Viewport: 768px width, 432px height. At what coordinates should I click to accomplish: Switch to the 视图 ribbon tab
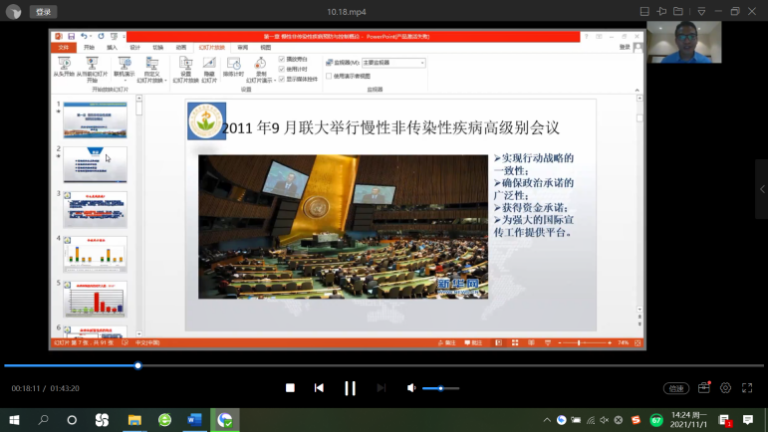point(266,47)
